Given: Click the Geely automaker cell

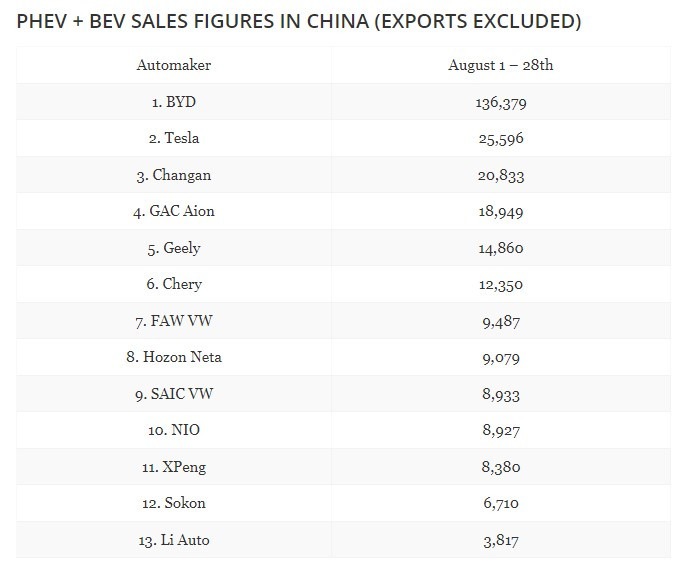Looking at the screenshot, I should coord(174,248).
